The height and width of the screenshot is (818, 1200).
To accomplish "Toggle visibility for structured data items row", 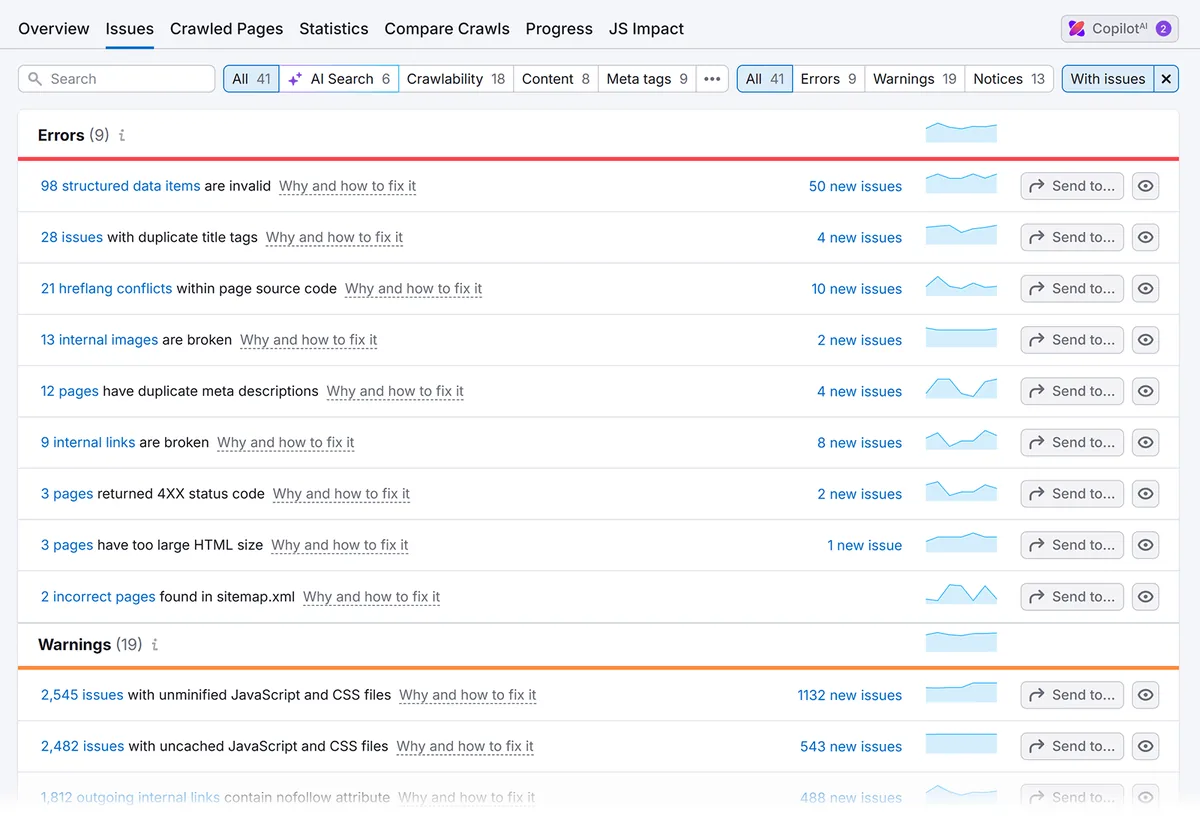I will tap(1145, 186).
